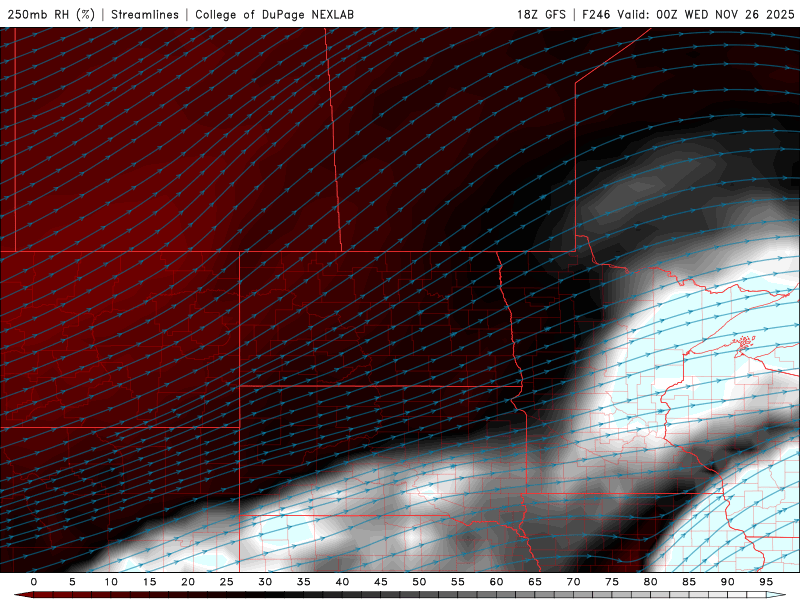Click the 85 label on color scale
The width and height of the screenshot is (800, 600).
click(689, 582)
